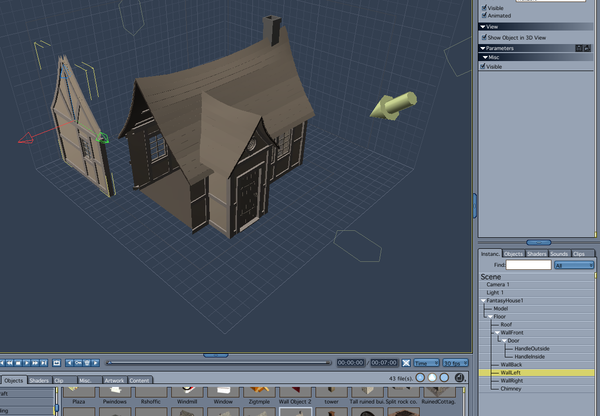Jump to the end of the animation
Viewport: 600px width, 416px height.
click(44, 363)
